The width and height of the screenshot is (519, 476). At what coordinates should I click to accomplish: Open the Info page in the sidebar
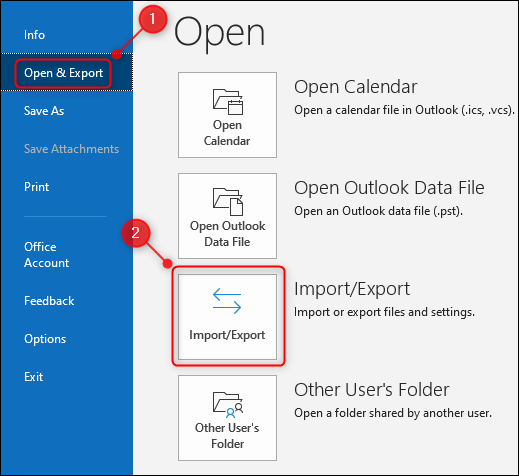34,35
